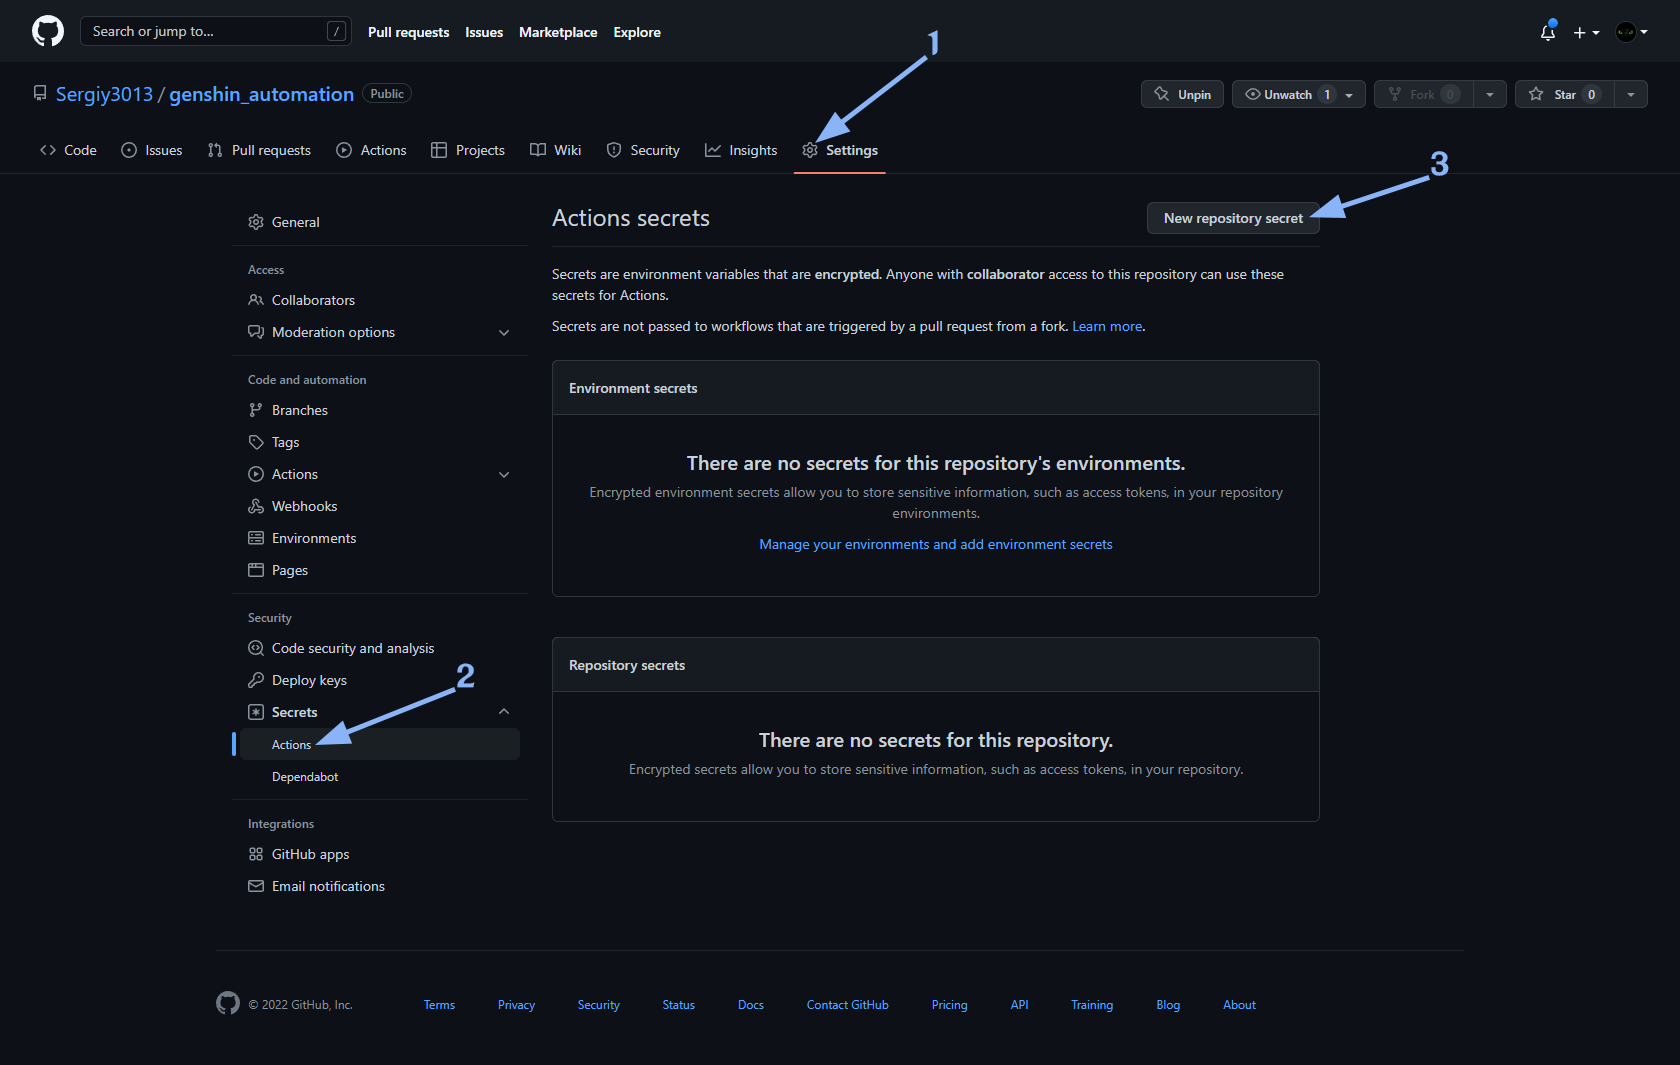Click Manage your environments and add environment secrets
The height and width of the screenshot is (1065, 1680).
(x=935, y=544)
